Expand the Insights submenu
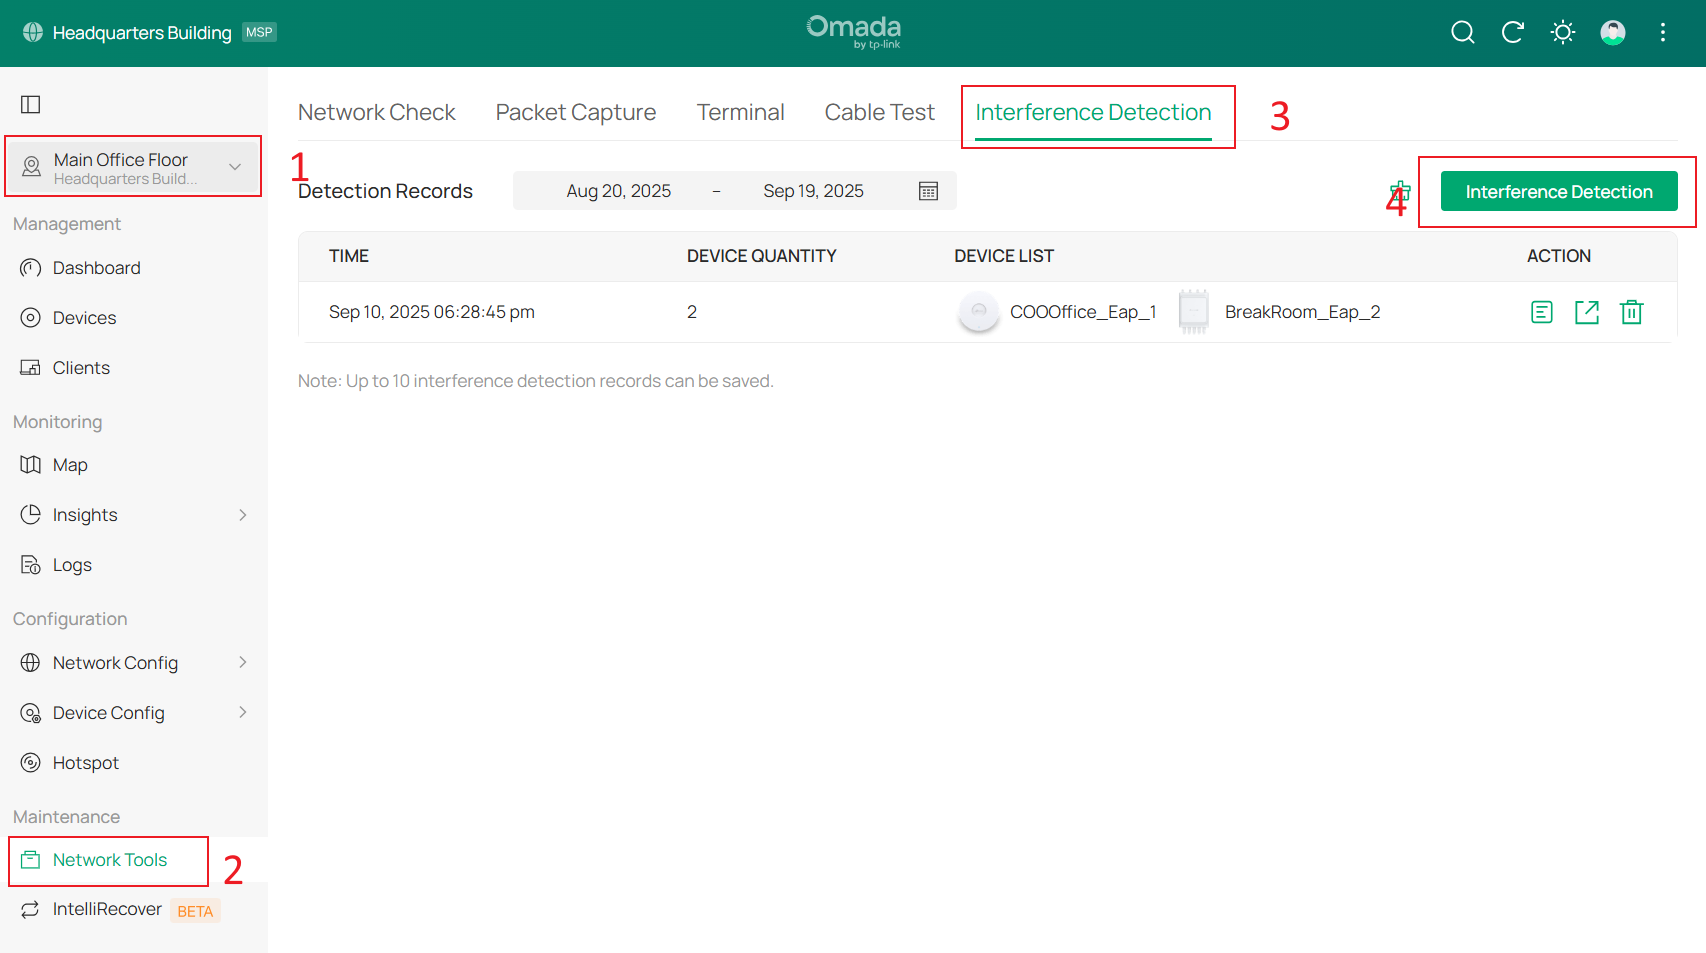The width and height of the screenshot is (1706, 953). coord(242,515)
